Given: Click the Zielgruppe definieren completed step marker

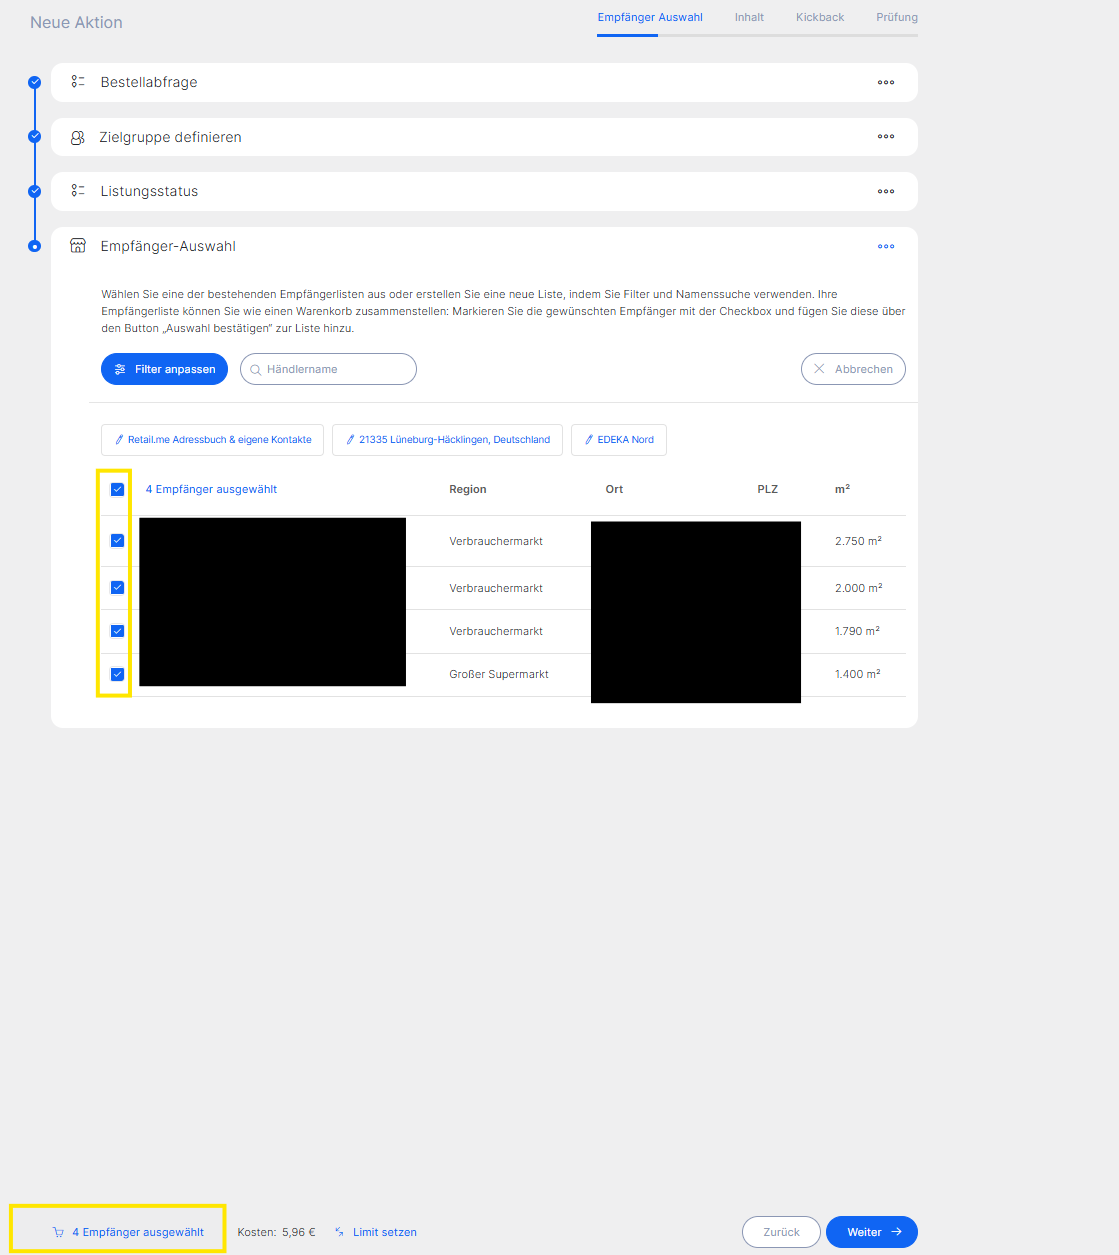Looking at the screenshot, I should 35,136.
